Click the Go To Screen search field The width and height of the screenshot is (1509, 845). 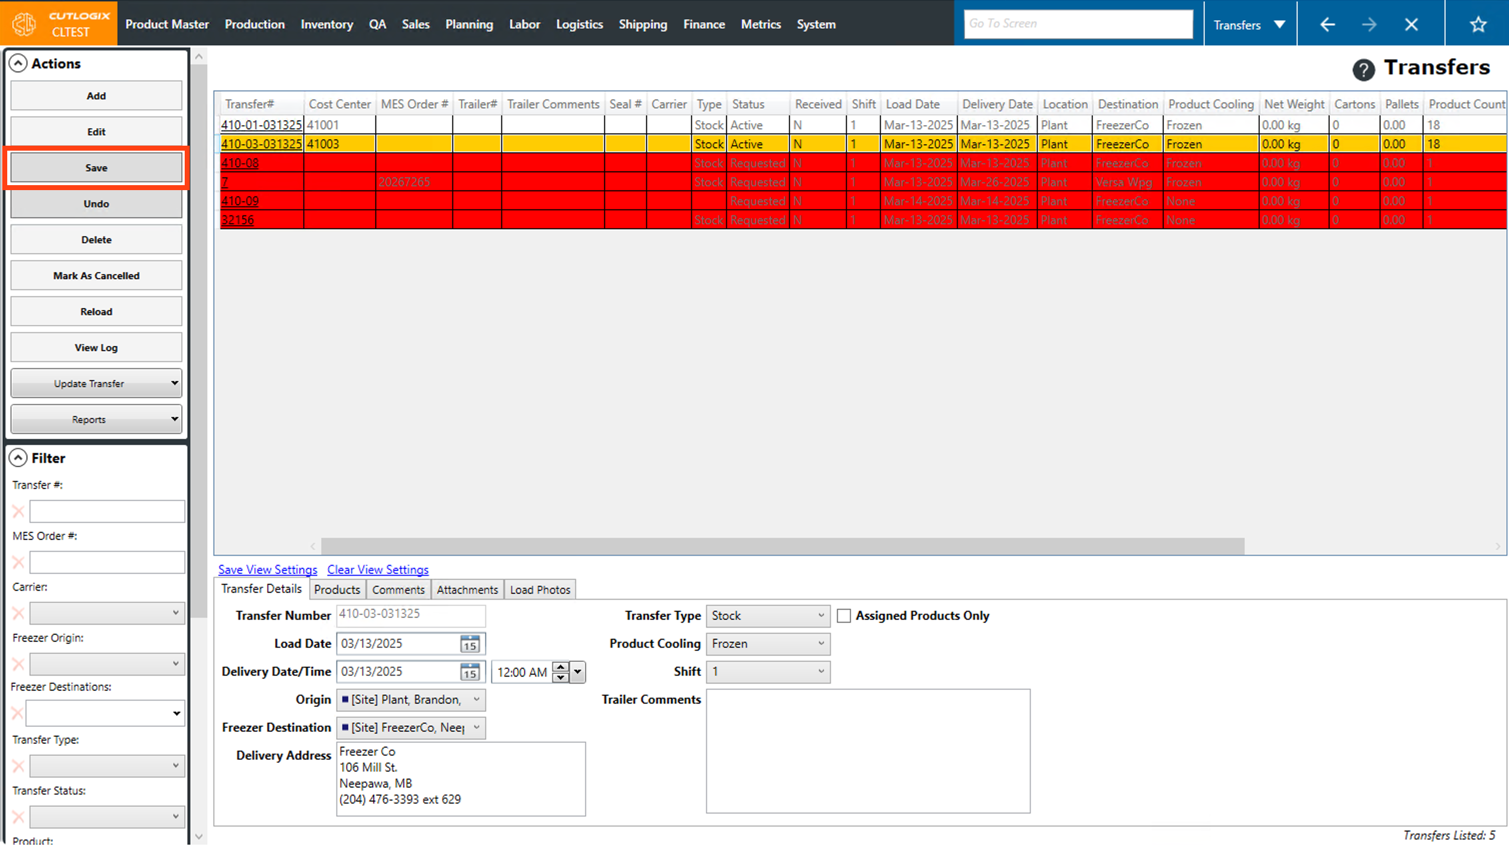click(x=1077, y=24)
